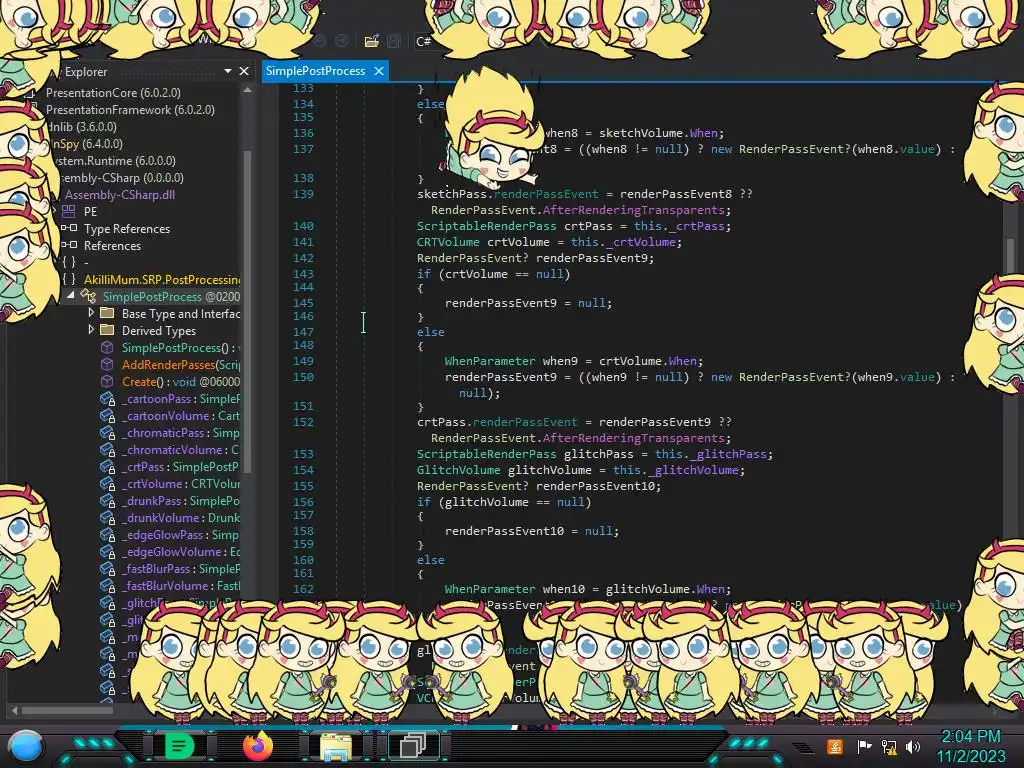
Task: Select the _chromaticVolume field
Action: pyautogui.click(x=180, y=449)
